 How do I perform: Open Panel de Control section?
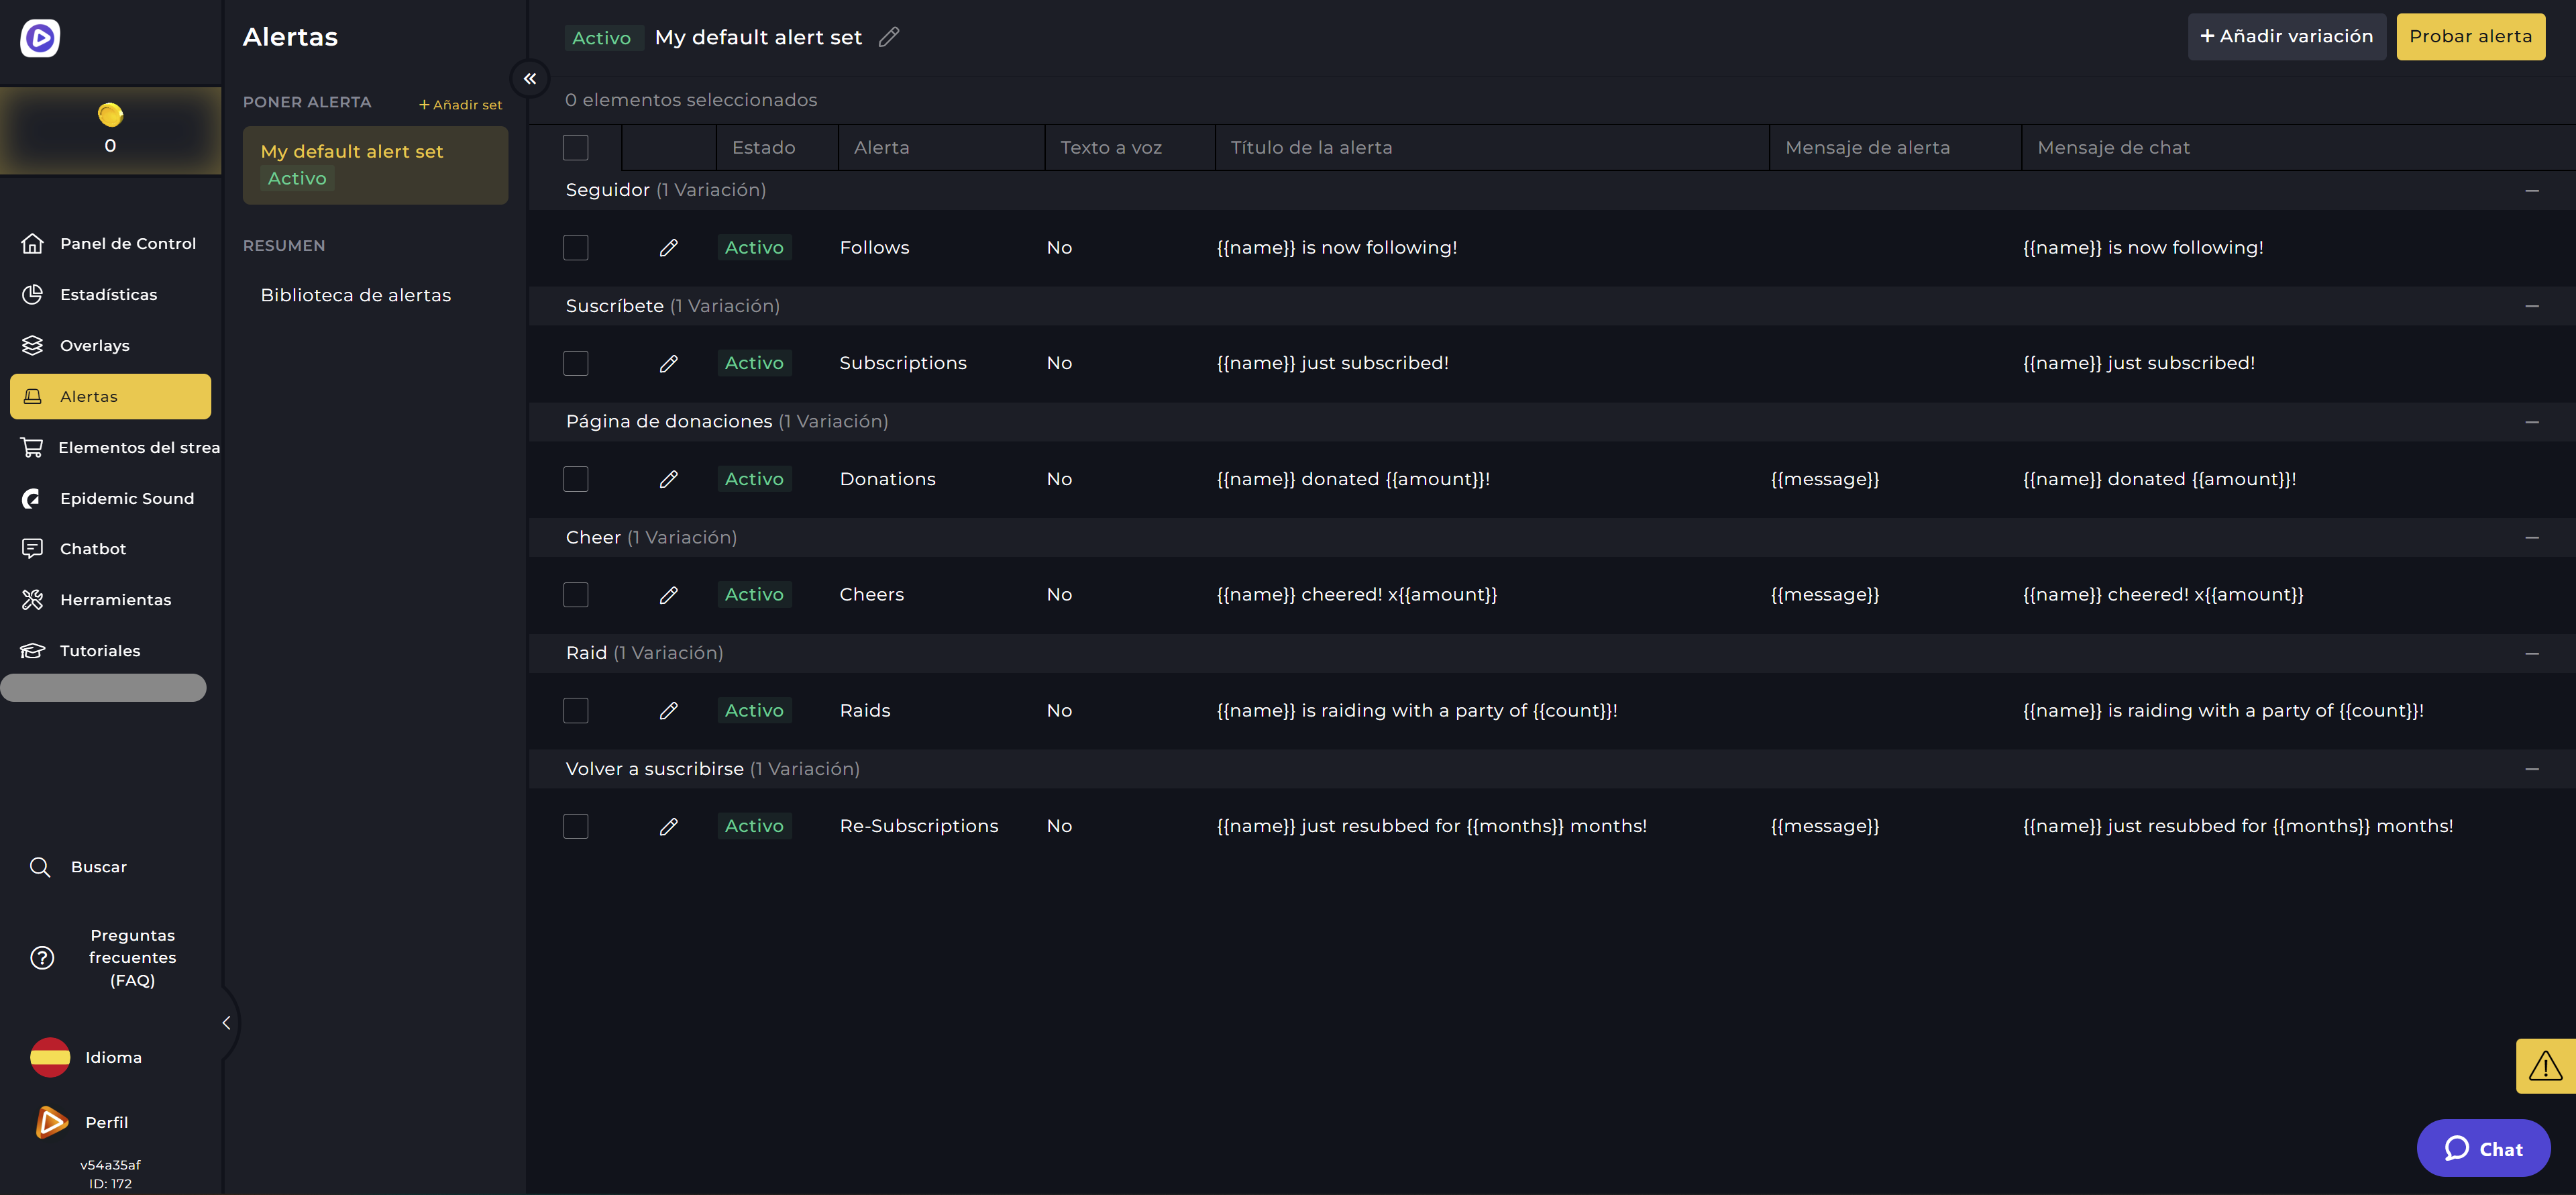point(127,244)
